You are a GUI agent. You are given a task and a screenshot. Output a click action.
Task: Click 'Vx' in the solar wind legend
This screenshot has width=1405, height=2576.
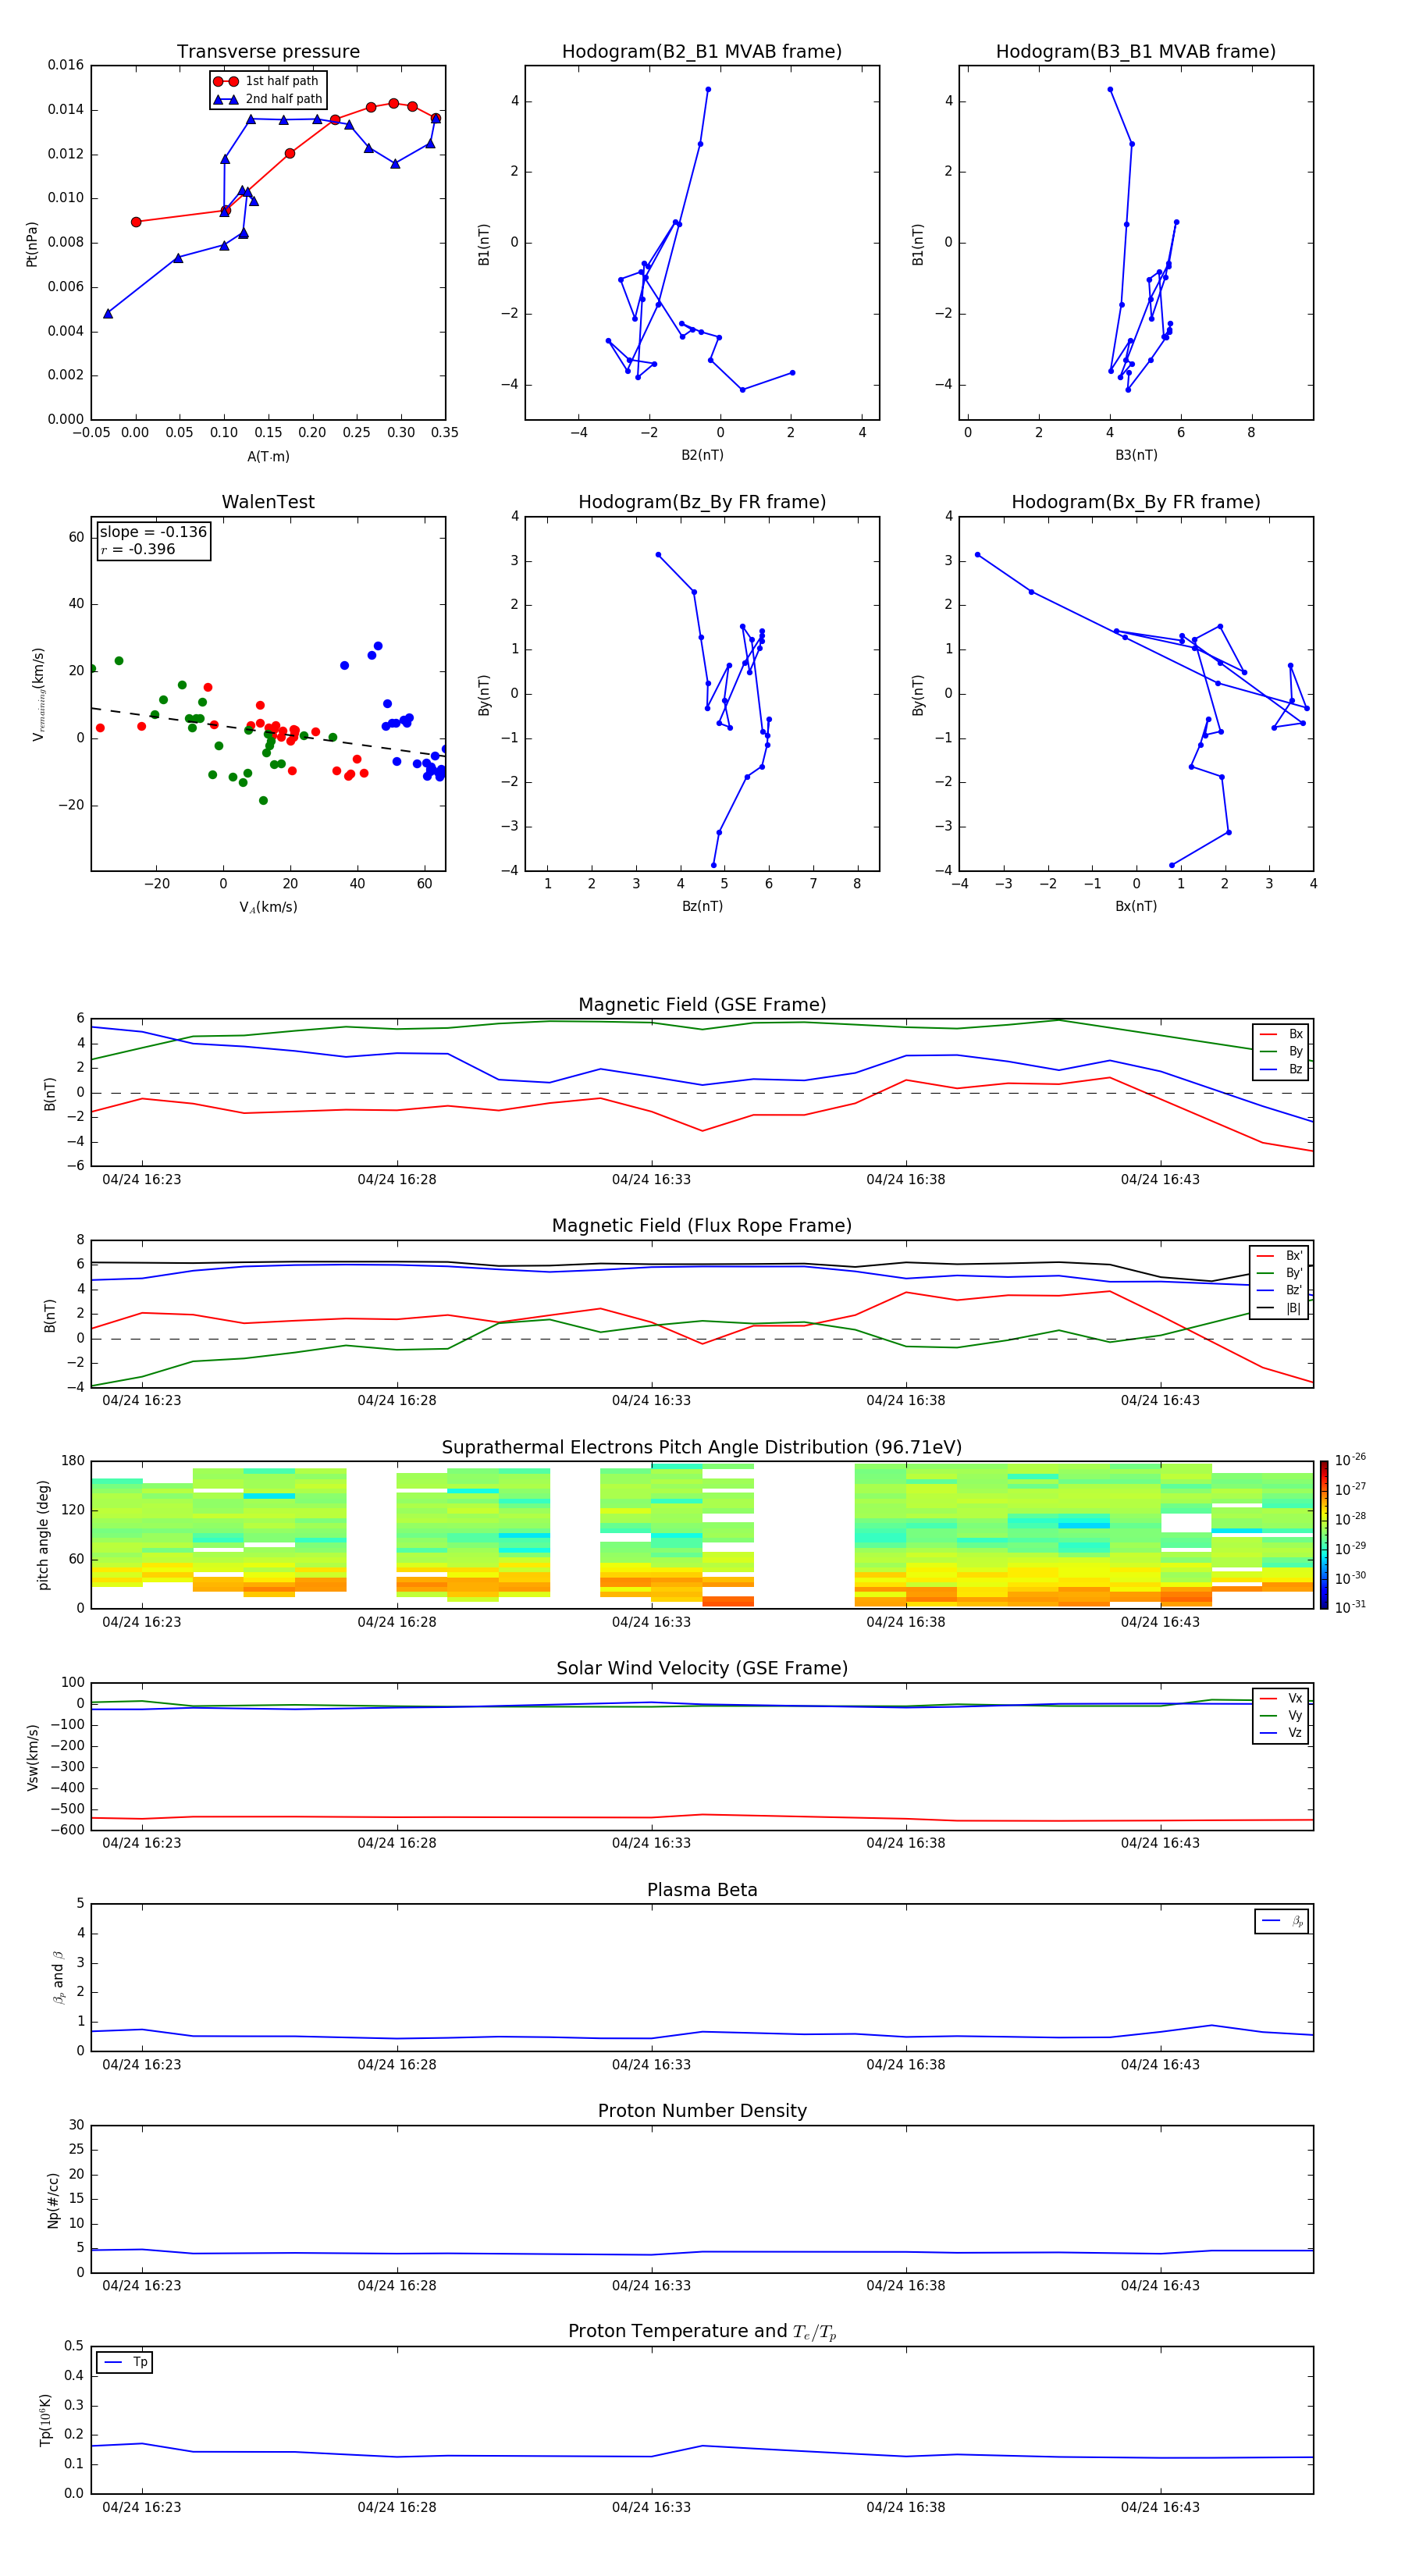pyautogui.click(x=1295, y=1698)
